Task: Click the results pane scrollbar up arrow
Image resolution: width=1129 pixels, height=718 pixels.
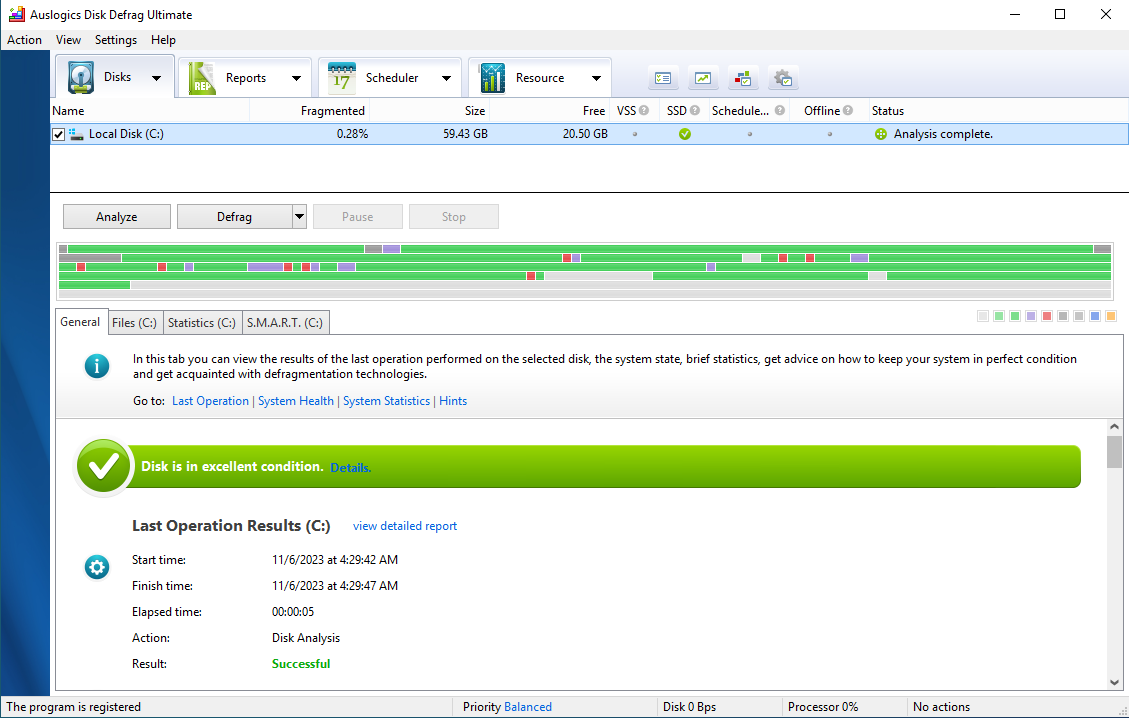Action: (1115, 427)
